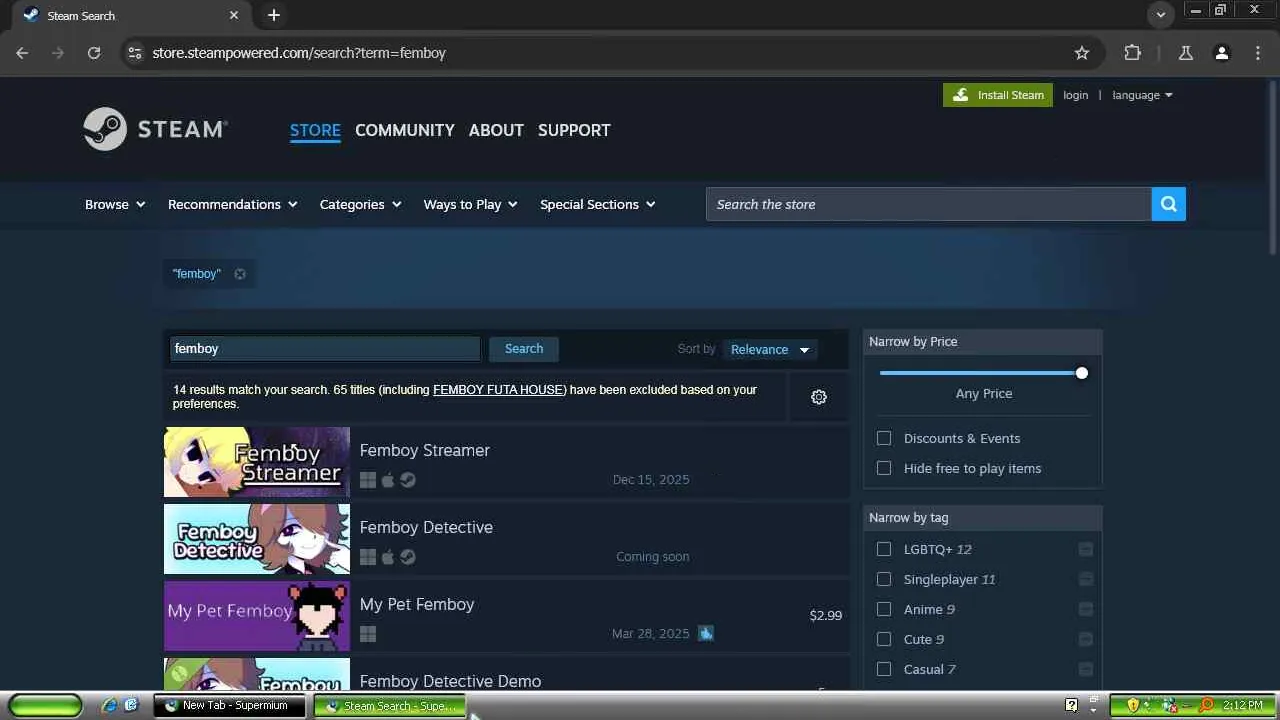Expand the Ways to Play dropdown menu
This screenshot has height=720, width=1280.
point(470,204)
